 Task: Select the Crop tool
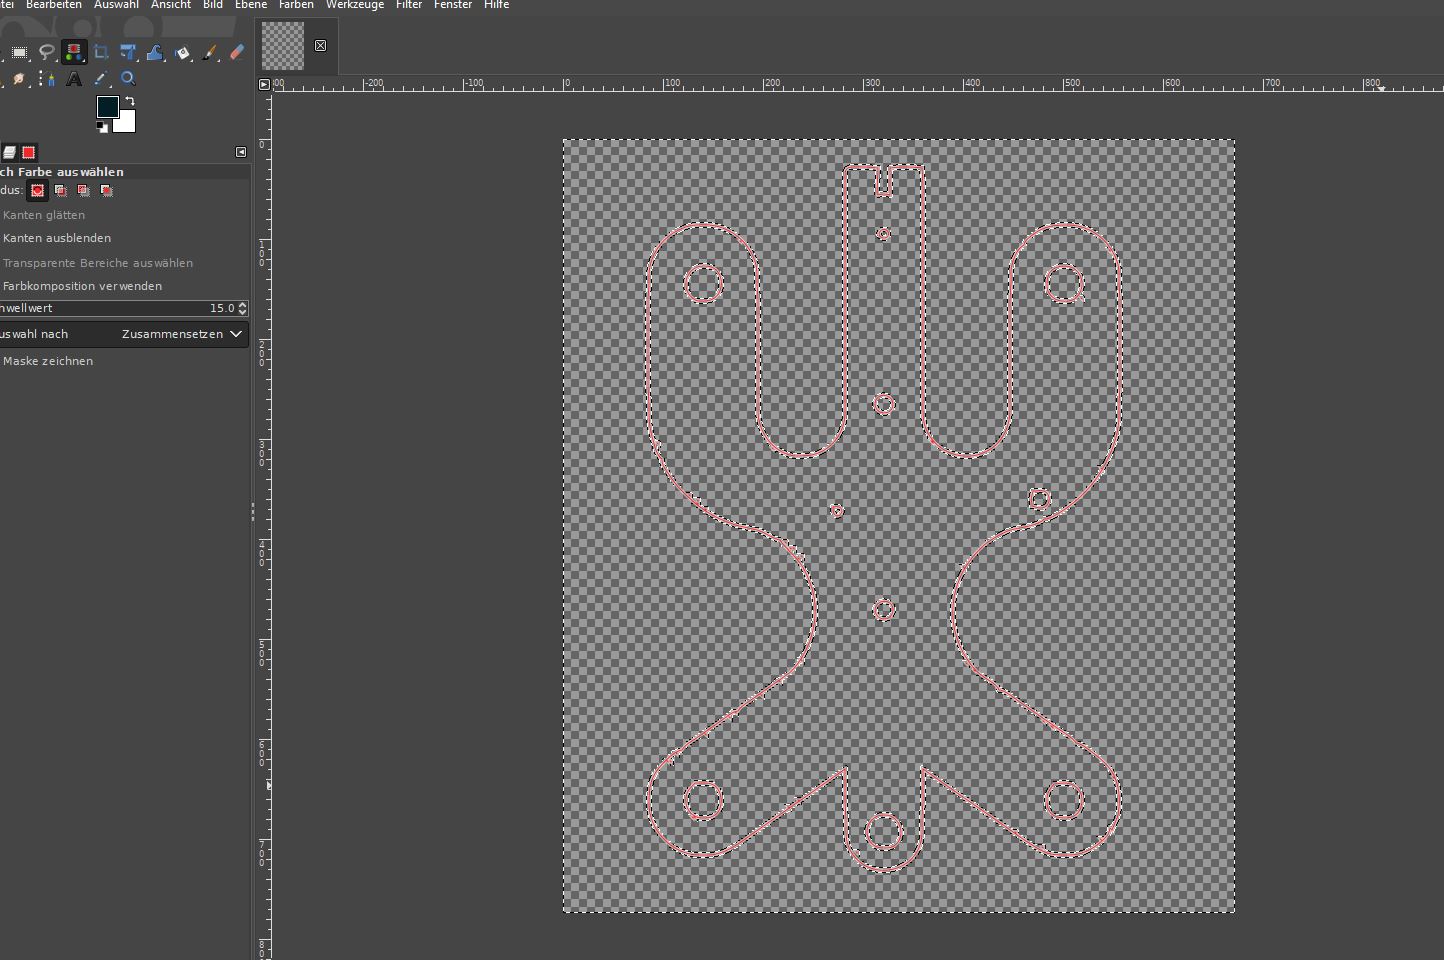101,53
